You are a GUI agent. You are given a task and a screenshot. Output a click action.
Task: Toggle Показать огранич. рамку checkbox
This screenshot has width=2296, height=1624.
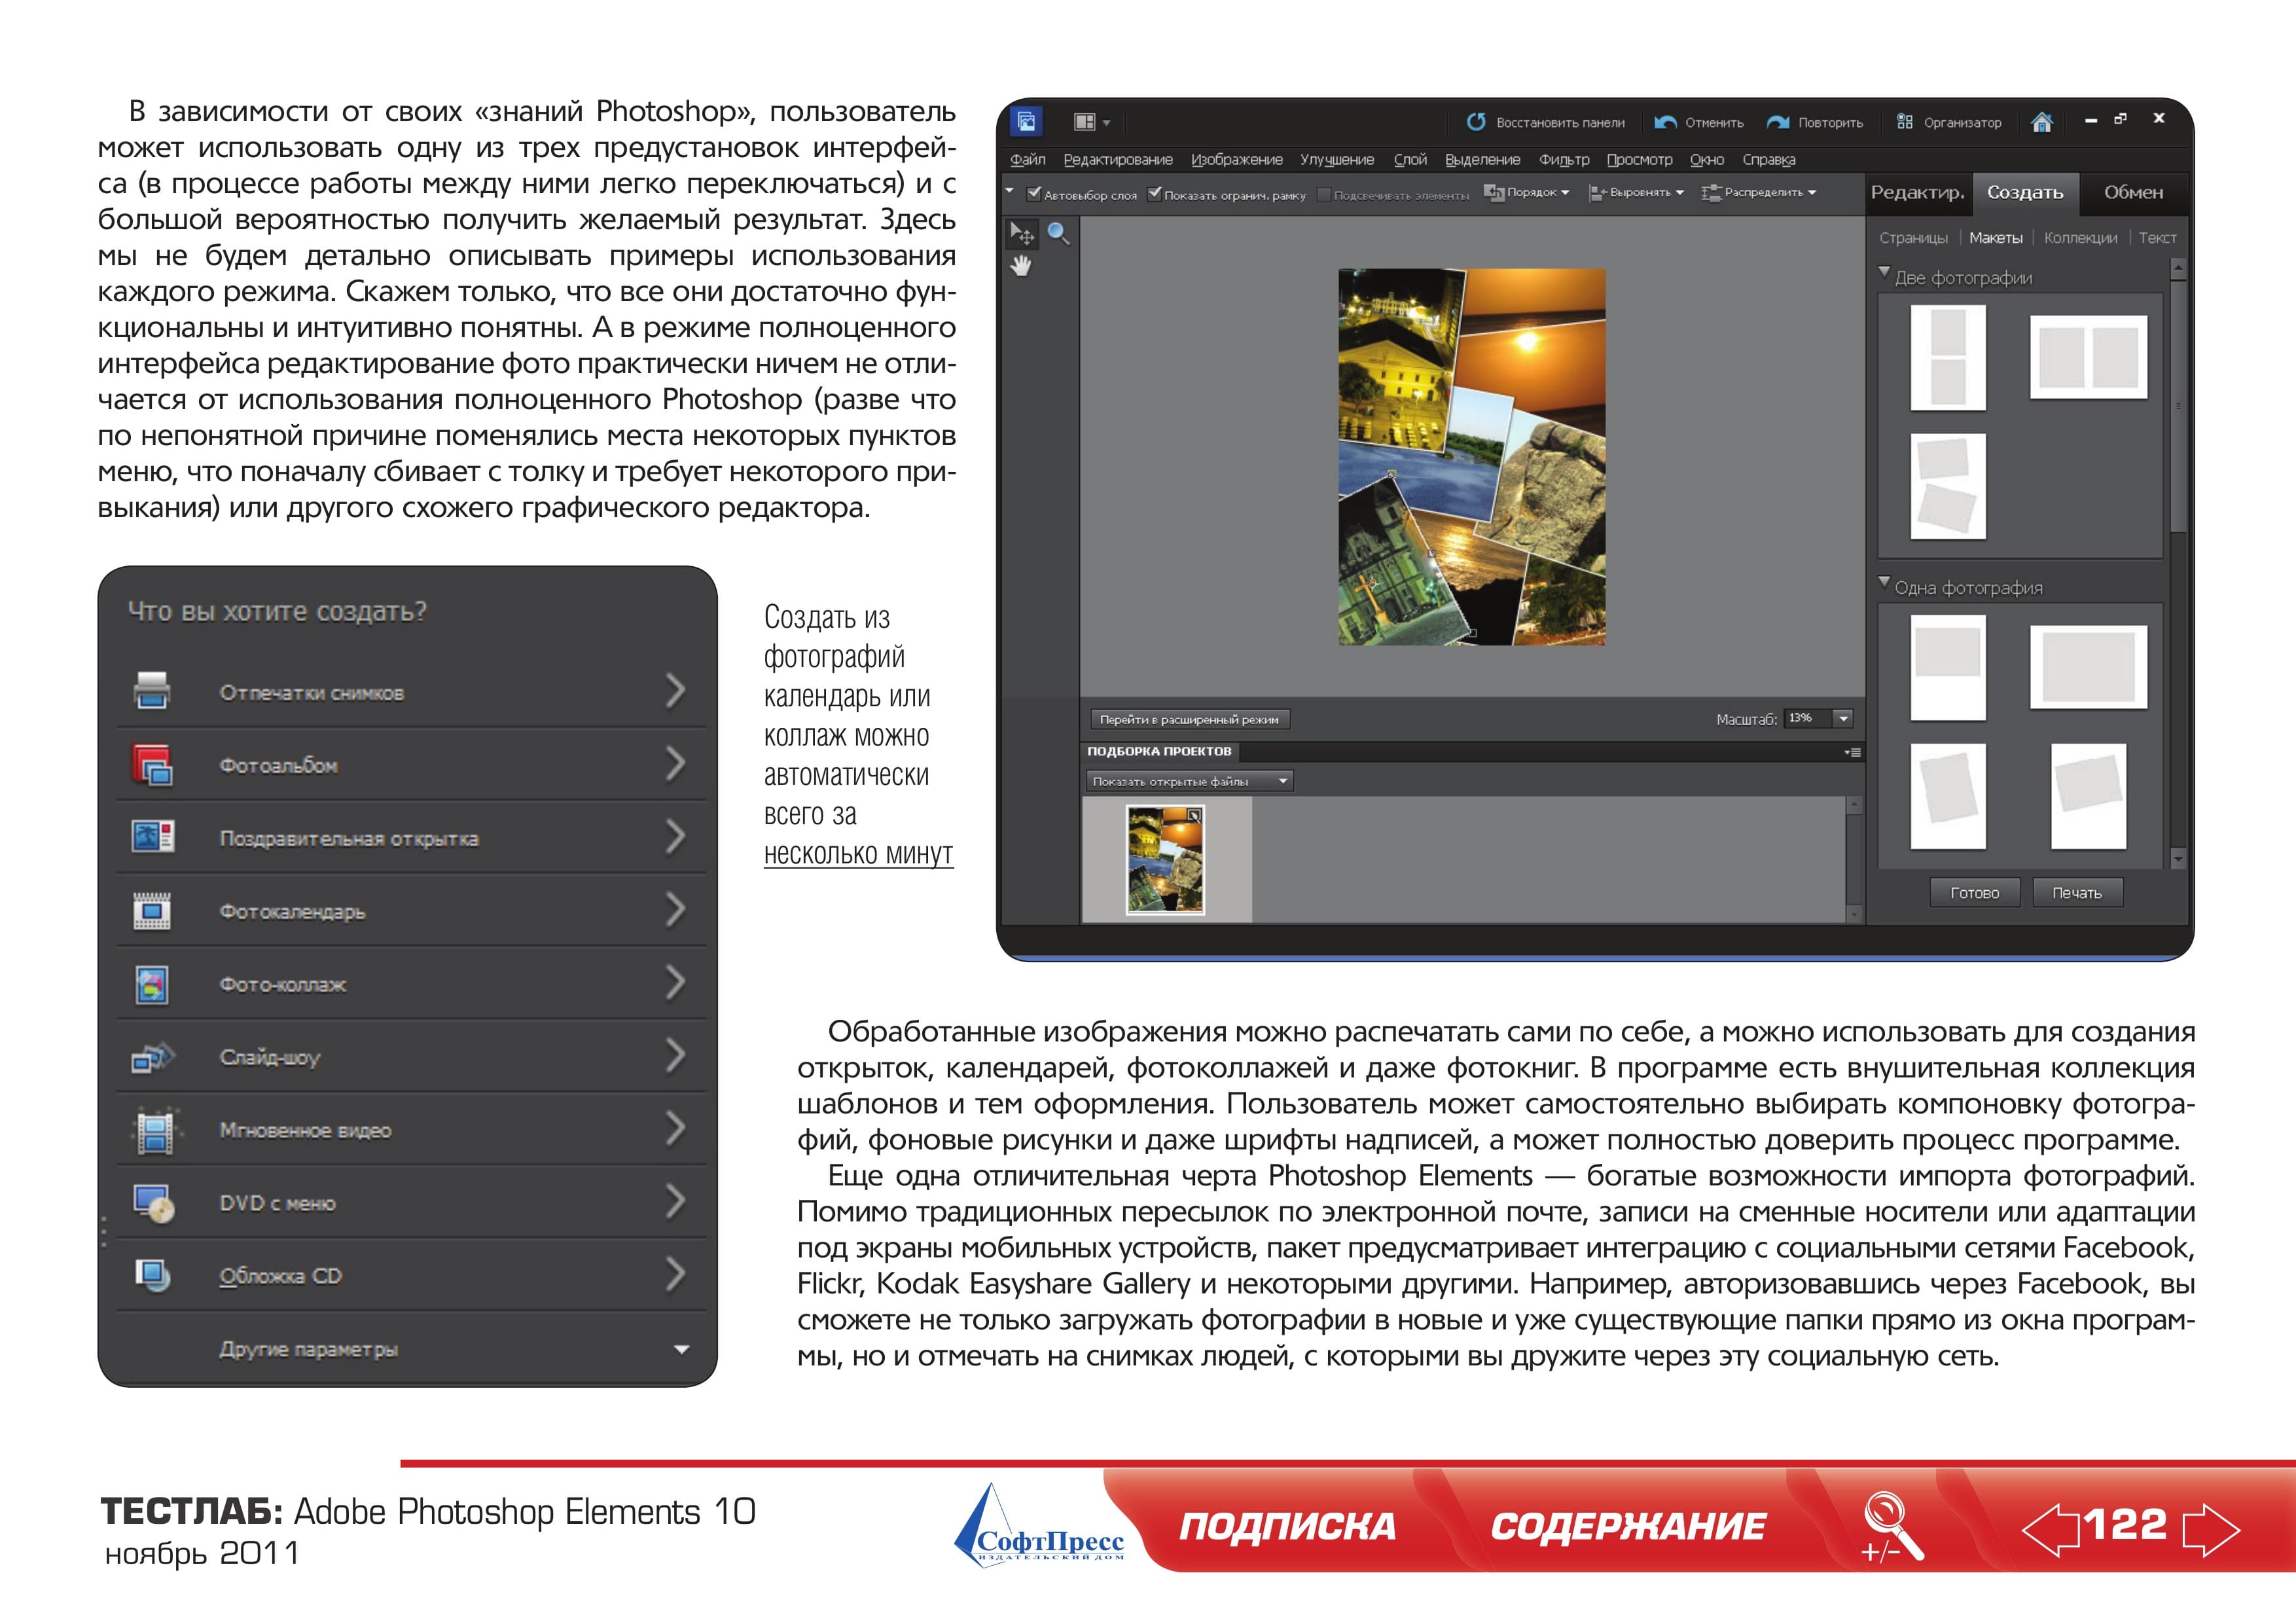1155,193
